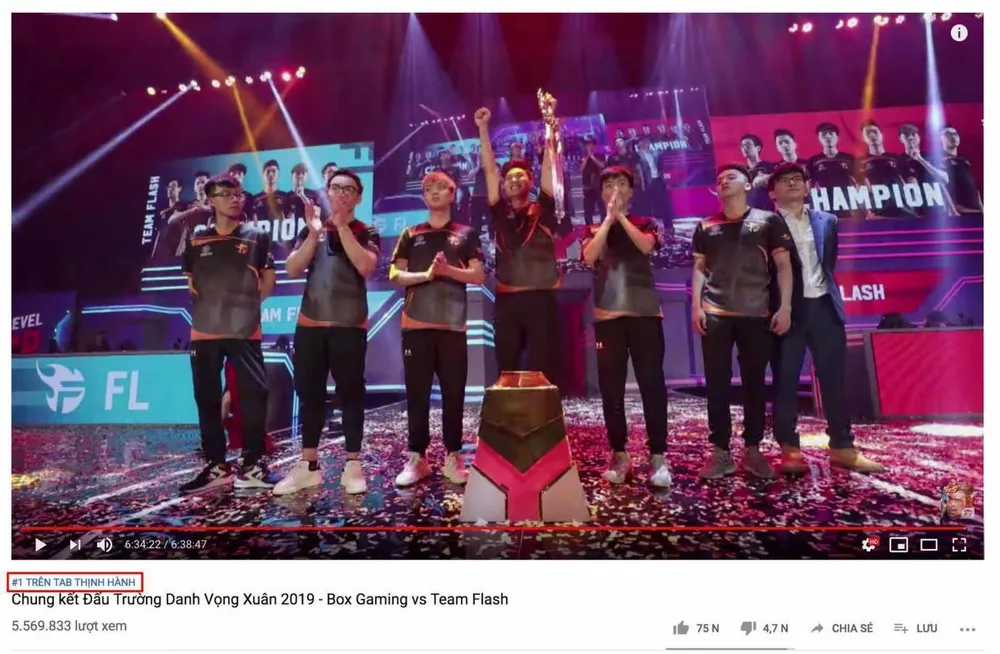Open #1 TRÊN TAB THỊNH HÀNH link
This screenshot has width=1000, height=654.
[74, 582]
